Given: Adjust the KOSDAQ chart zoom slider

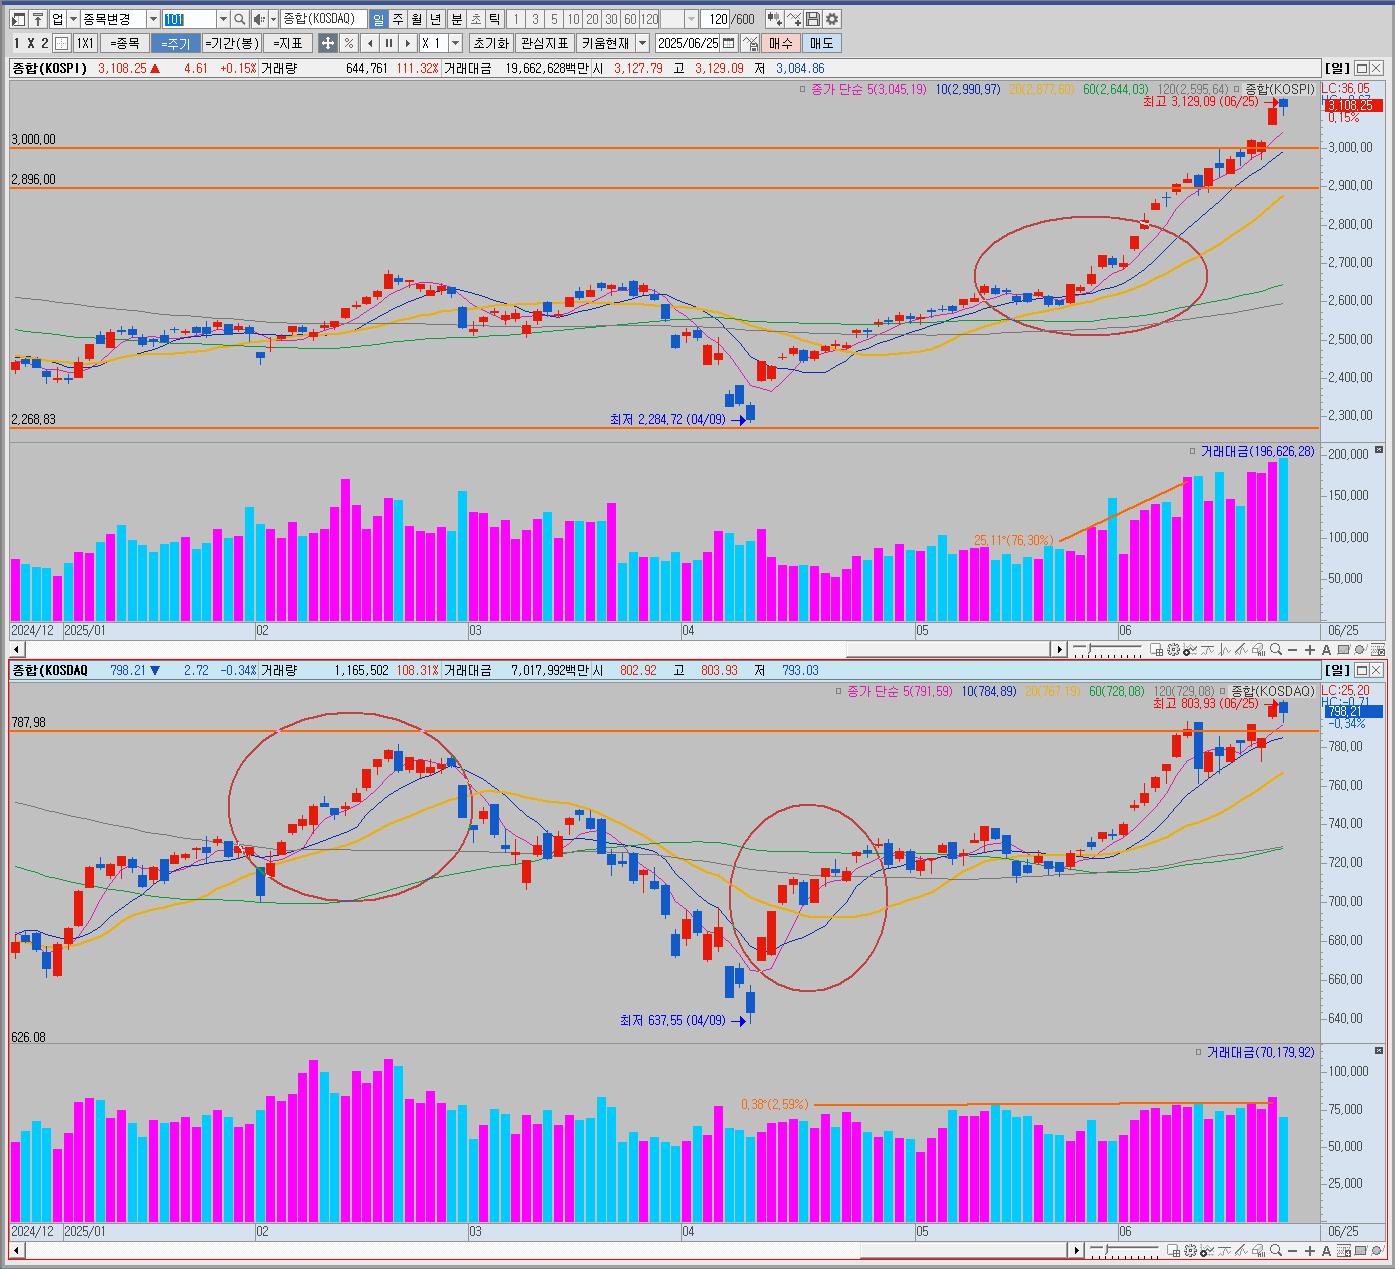Looking at the screenshot, I should pos(1106,1249).
